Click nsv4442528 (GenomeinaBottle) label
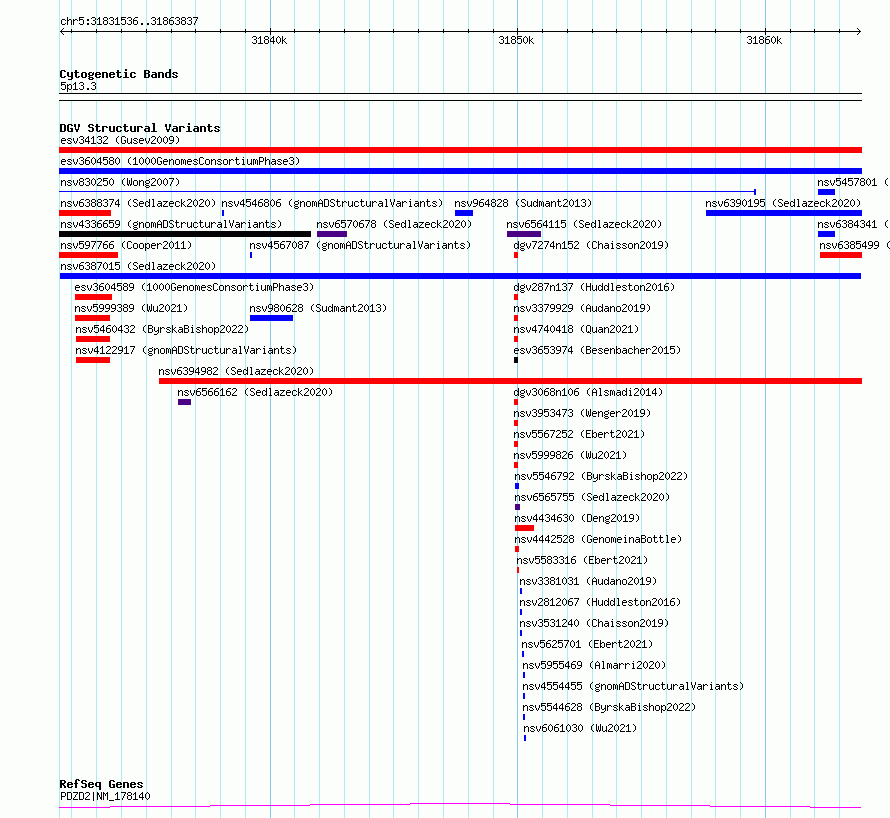This screenshot has height=818, width=890. (598, 539)
